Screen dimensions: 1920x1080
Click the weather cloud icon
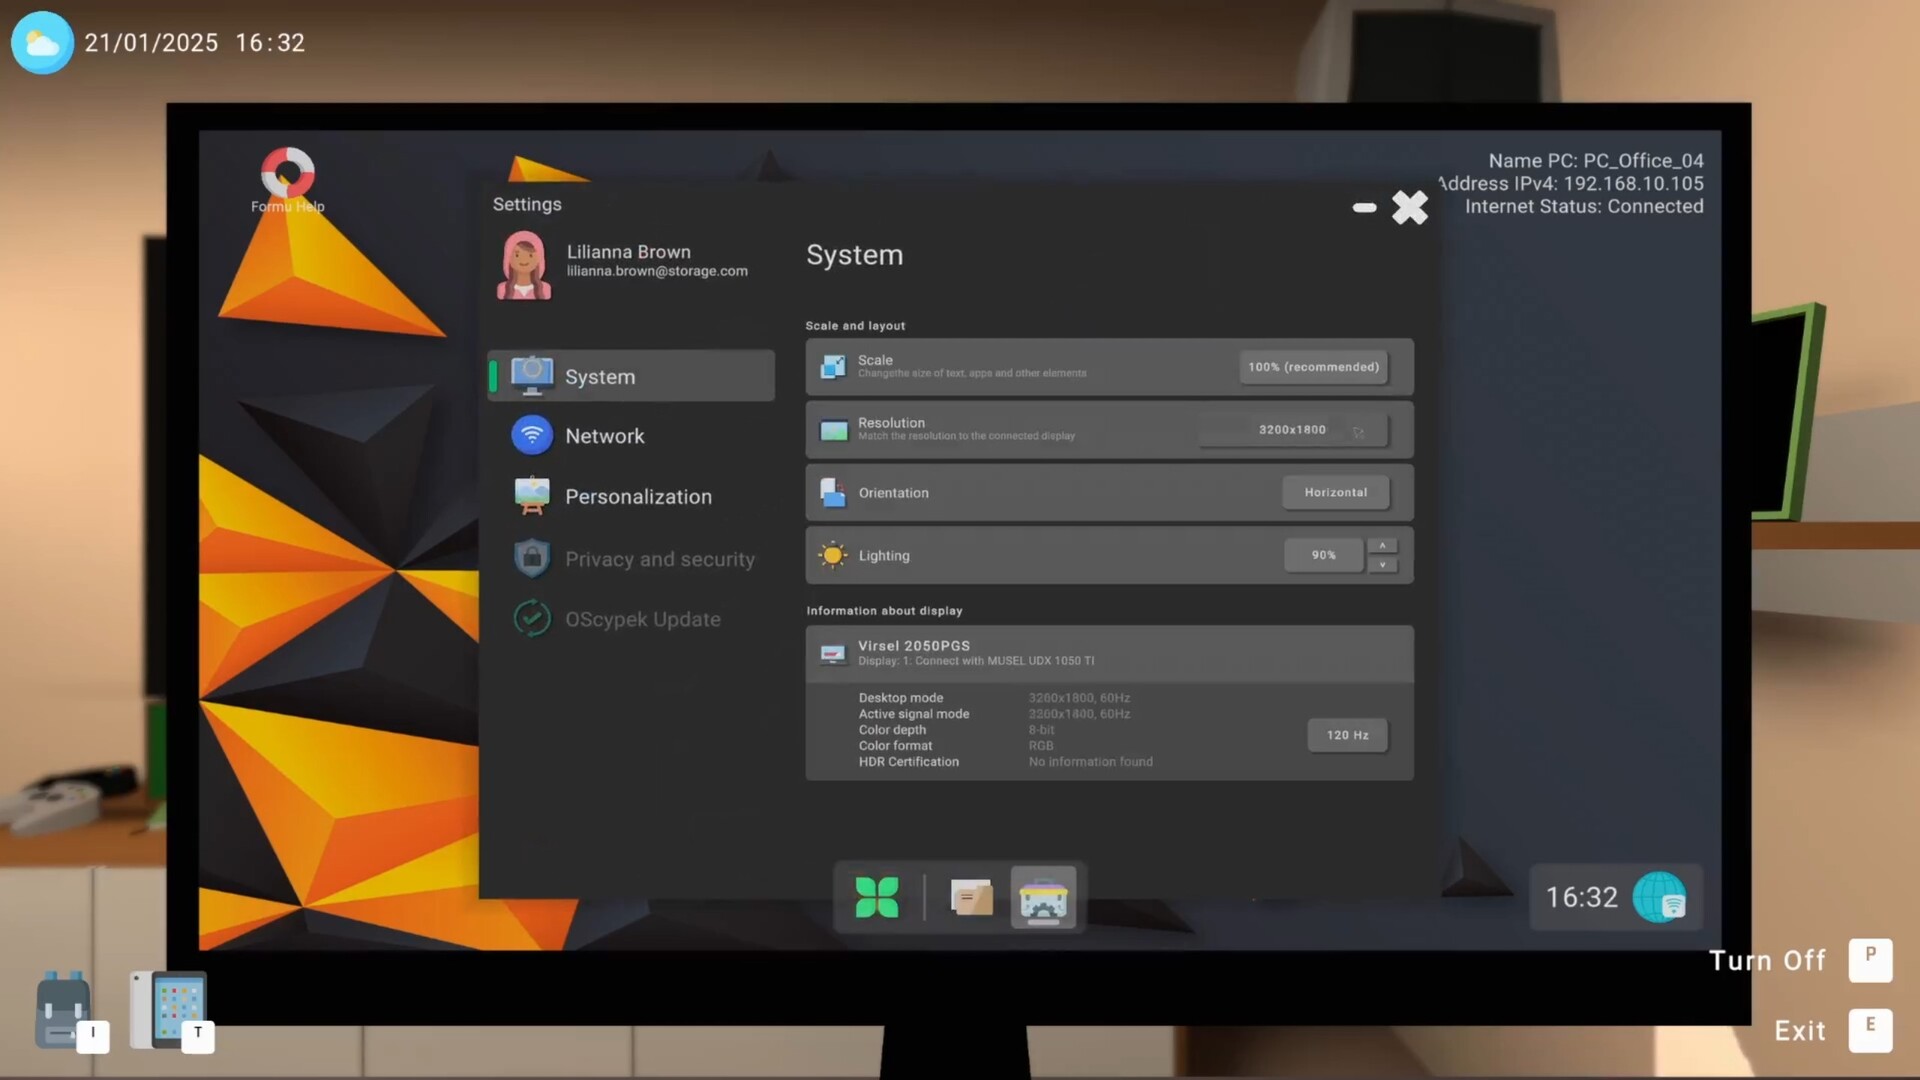42,43
